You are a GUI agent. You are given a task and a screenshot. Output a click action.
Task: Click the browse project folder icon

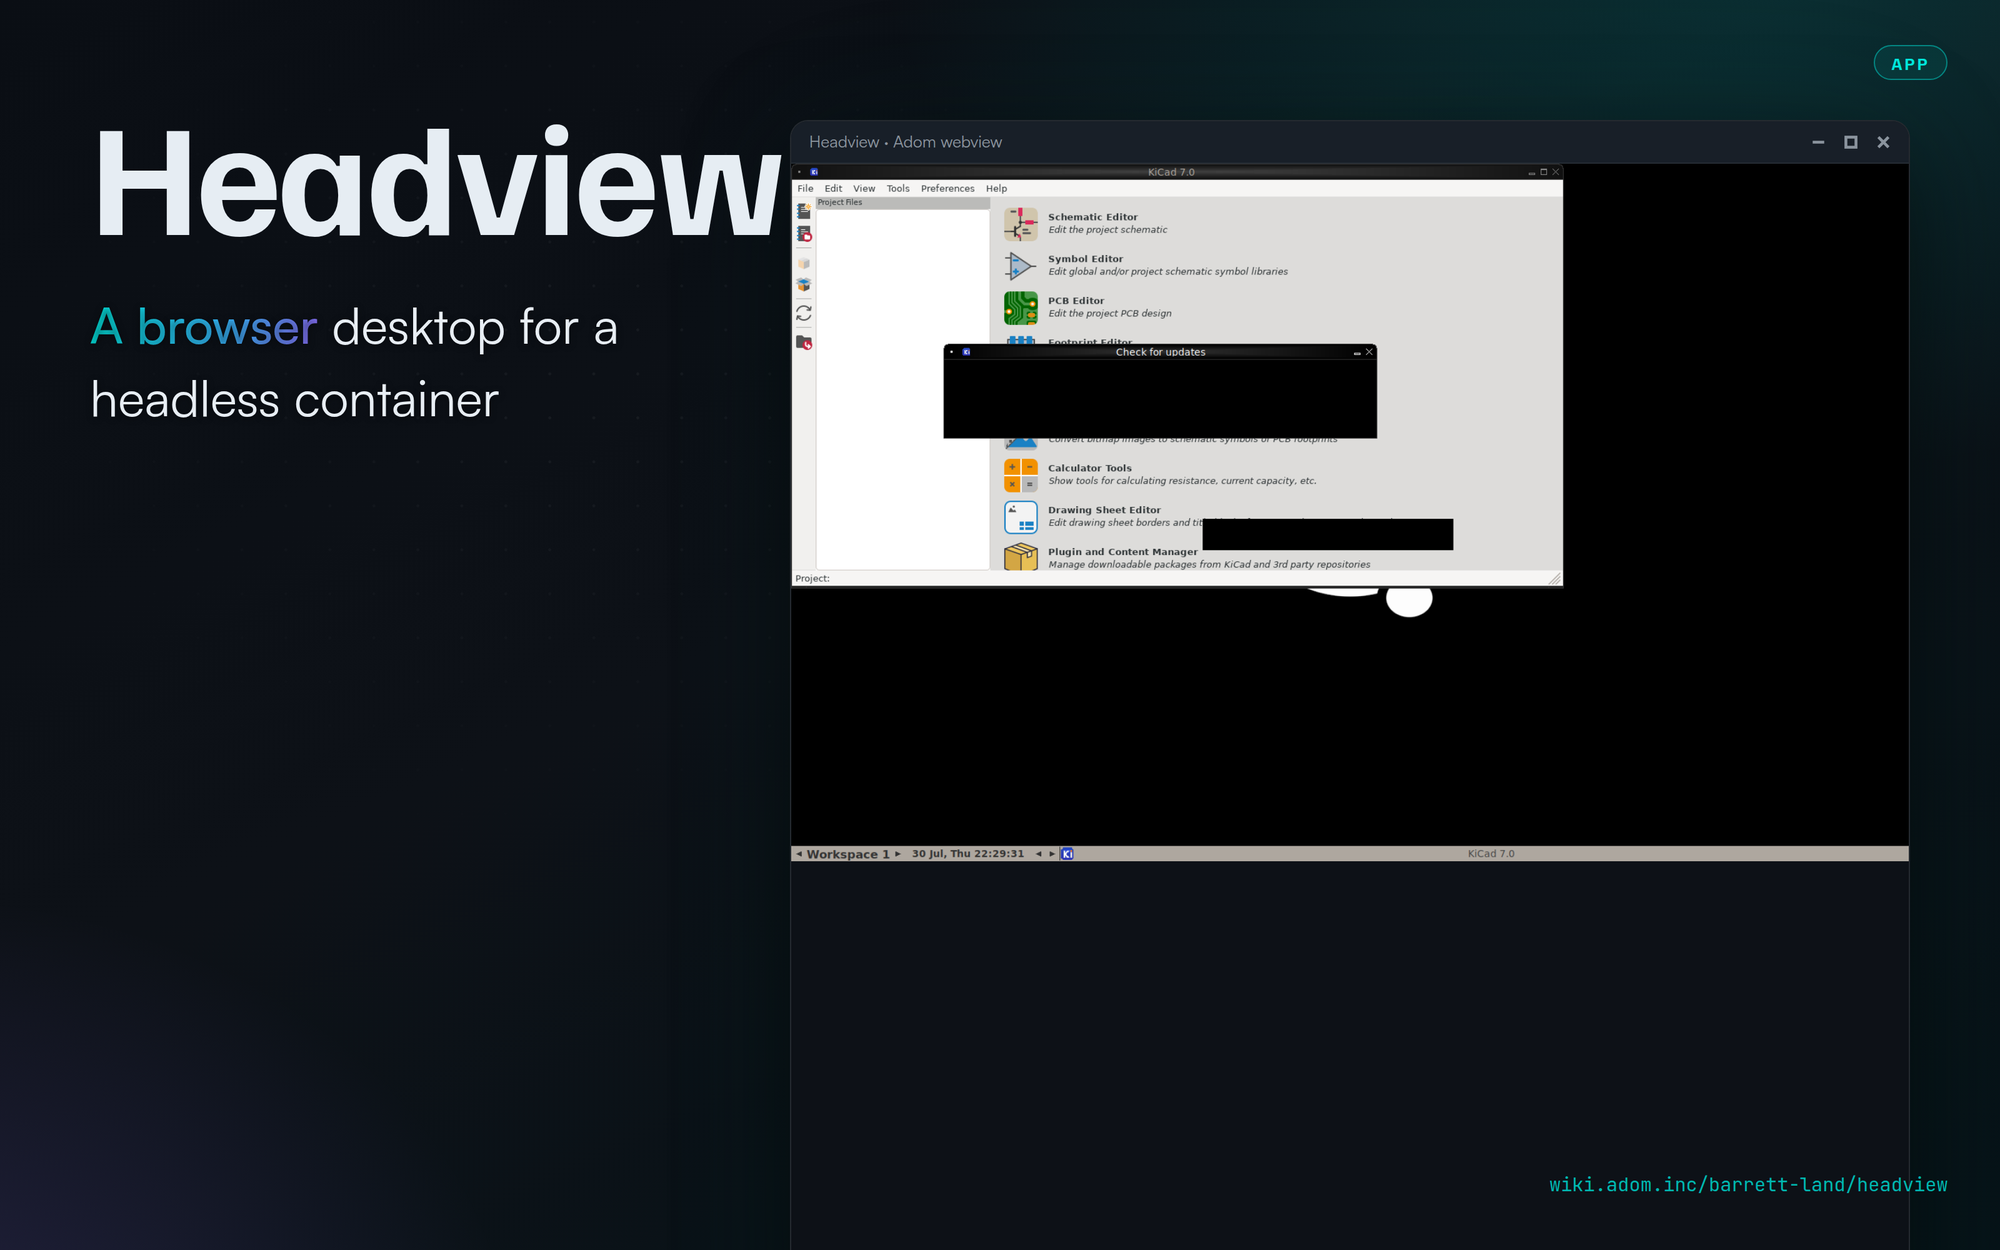[x=804, y=342]
